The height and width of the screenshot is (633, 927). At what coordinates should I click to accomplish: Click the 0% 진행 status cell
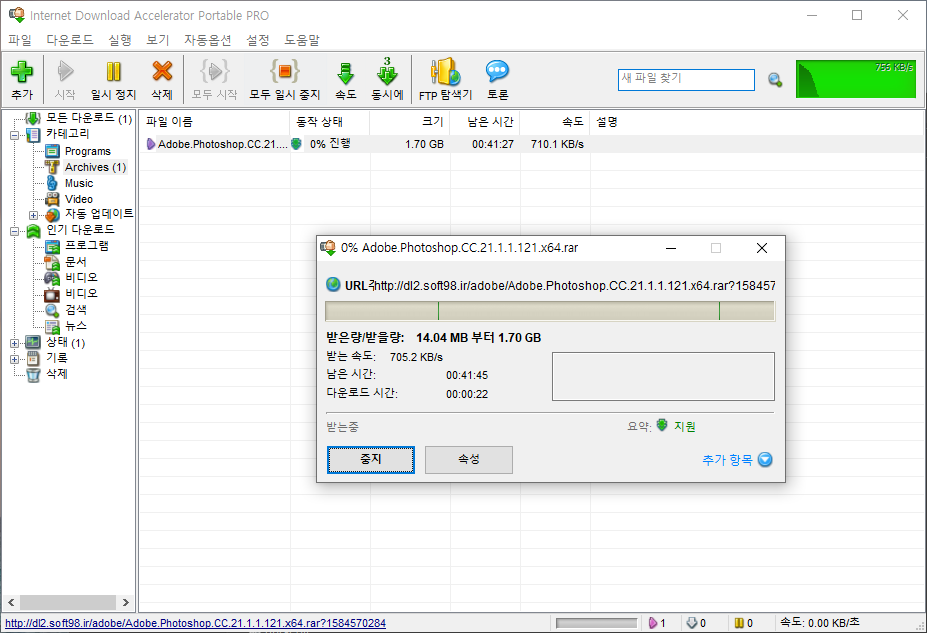pyautogui.click(x=330, y=144)
